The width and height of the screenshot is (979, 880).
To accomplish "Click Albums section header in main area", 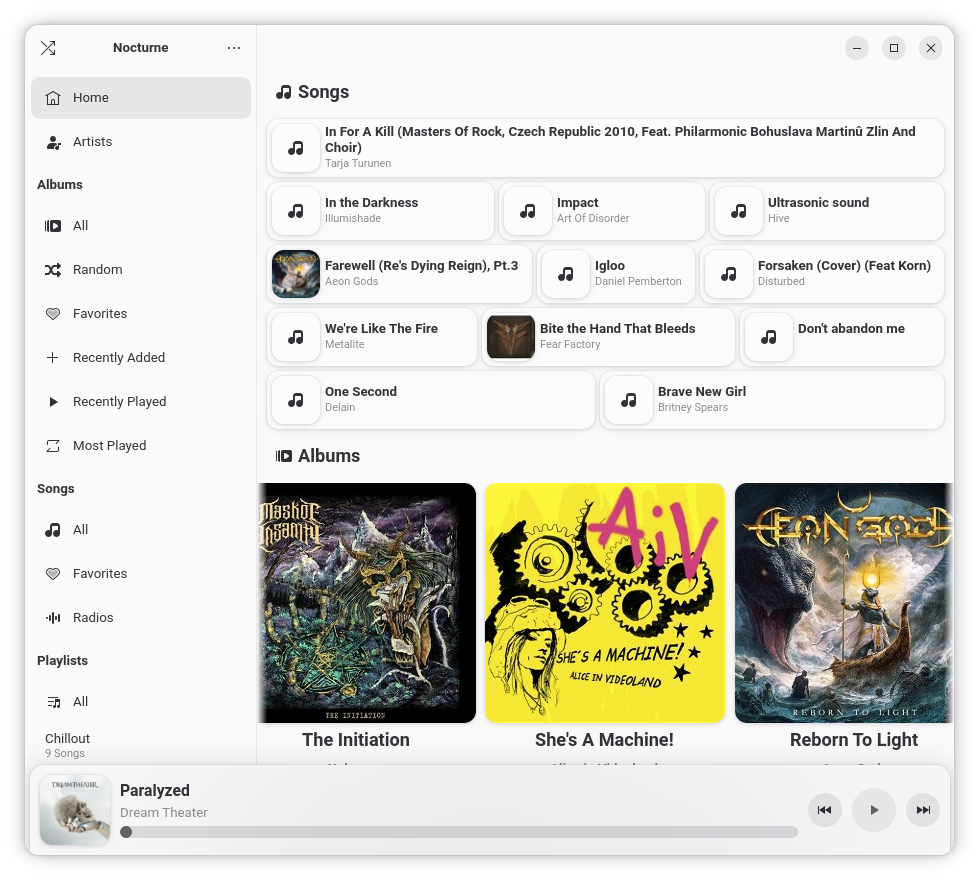I will [x=318, y=456].
